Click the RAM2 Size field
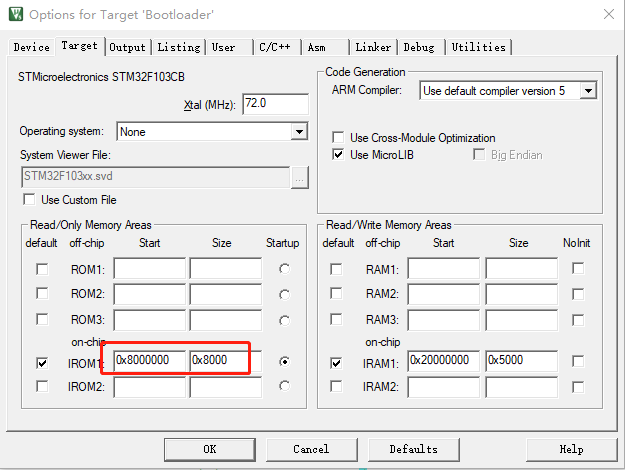625x470 pixels. (521, 294)
